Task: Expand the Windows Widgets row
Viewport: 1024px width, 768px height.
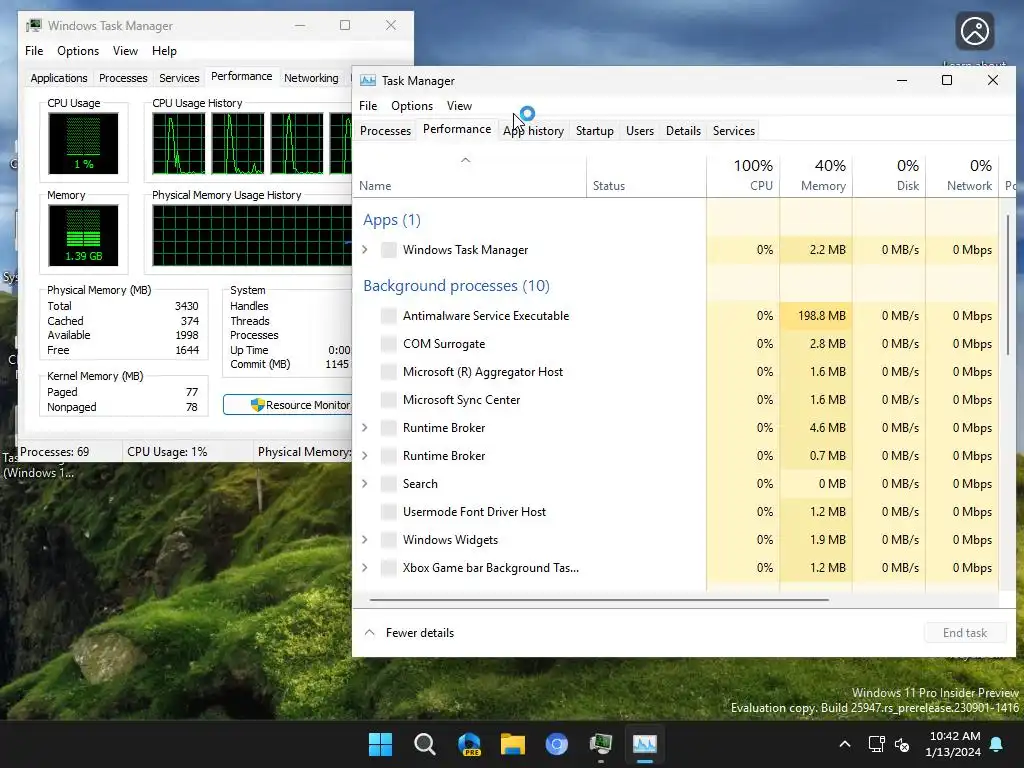Action: click(365, 540)
